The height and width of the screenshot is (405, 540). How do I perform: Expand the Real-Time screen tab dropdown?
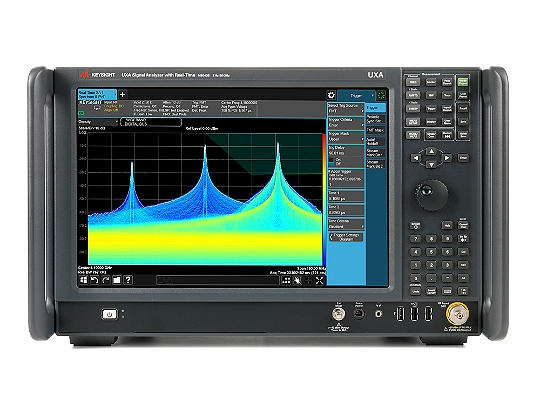(97, 94)
